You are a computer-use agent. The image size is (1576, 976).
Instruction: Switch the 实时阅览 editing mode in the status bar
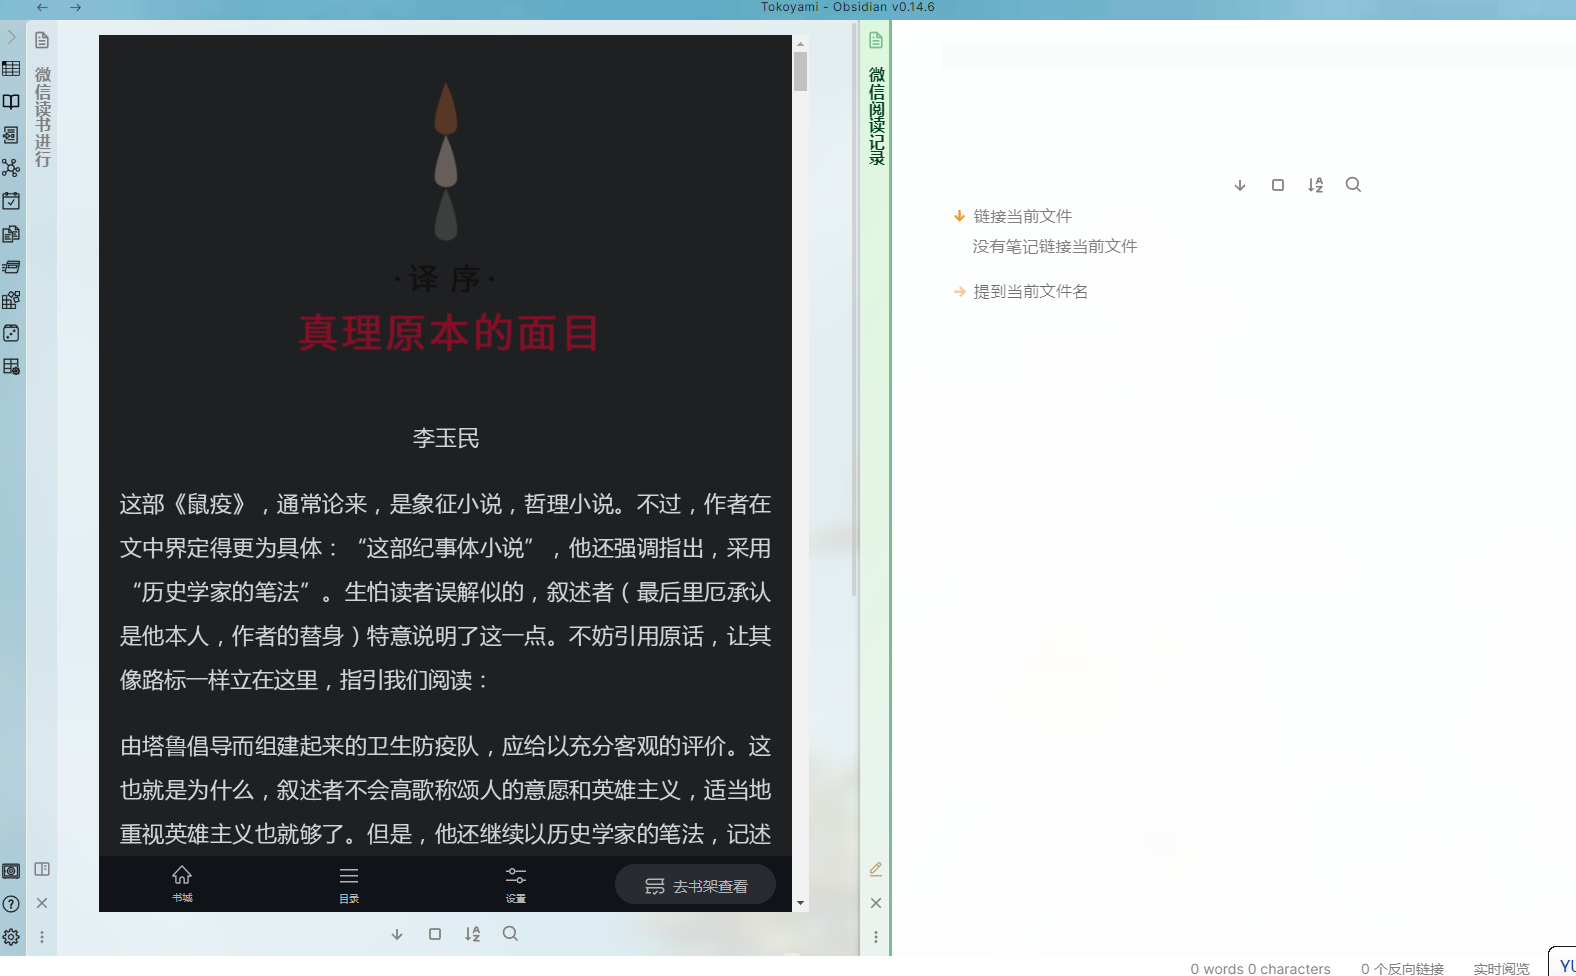point(1501,968)
